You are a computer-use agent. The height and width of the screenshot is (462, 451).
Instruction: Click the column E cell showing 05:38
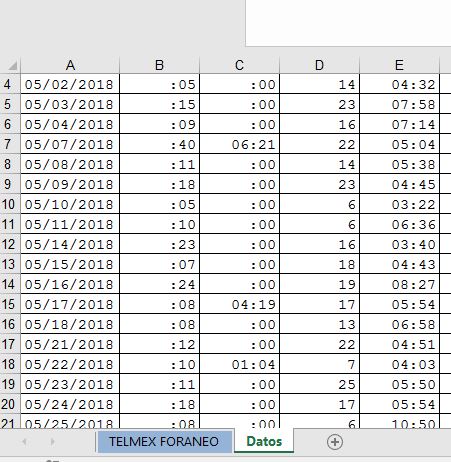tap(399, 164)
